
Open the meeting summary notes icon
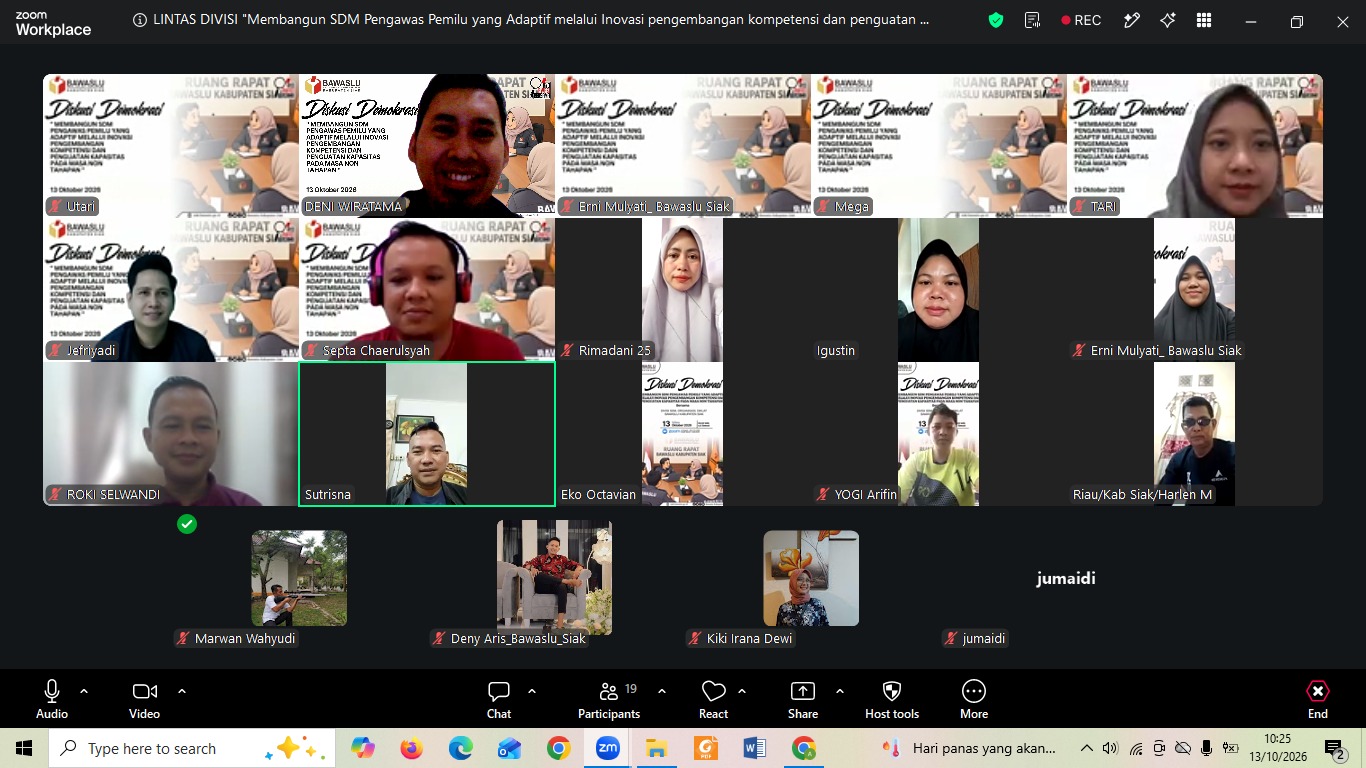(1033, 20)
